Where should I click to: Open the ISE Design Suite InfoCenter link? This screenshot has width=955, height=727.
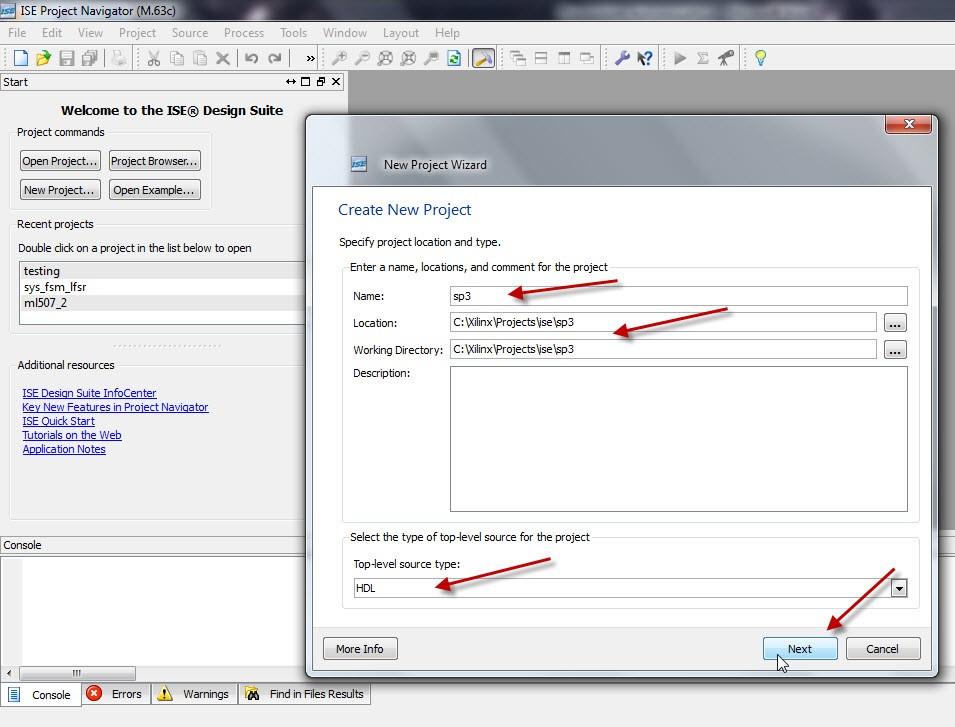(90, 393)
